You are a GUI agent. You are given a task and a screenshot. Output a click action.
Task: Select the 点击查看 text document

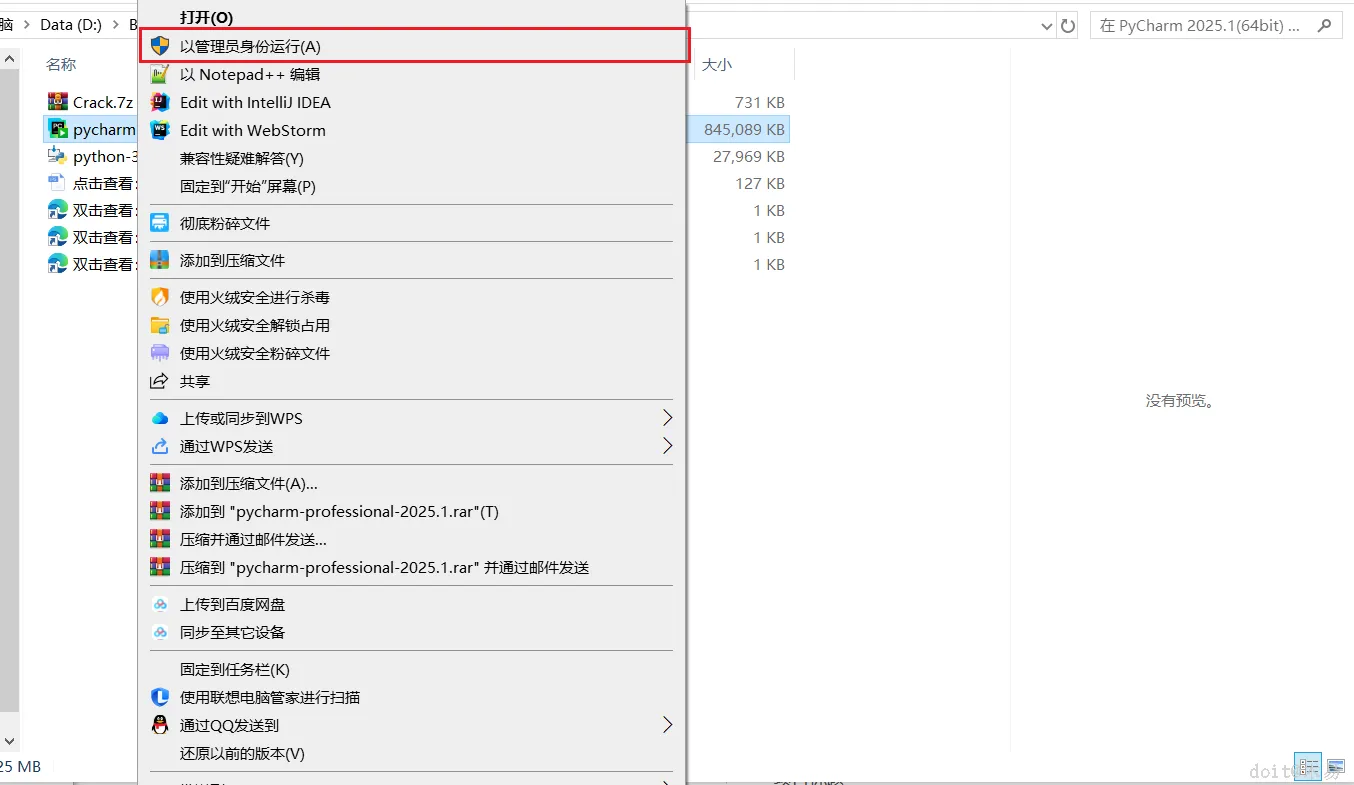pyautogui.click(x=91, y=183)
